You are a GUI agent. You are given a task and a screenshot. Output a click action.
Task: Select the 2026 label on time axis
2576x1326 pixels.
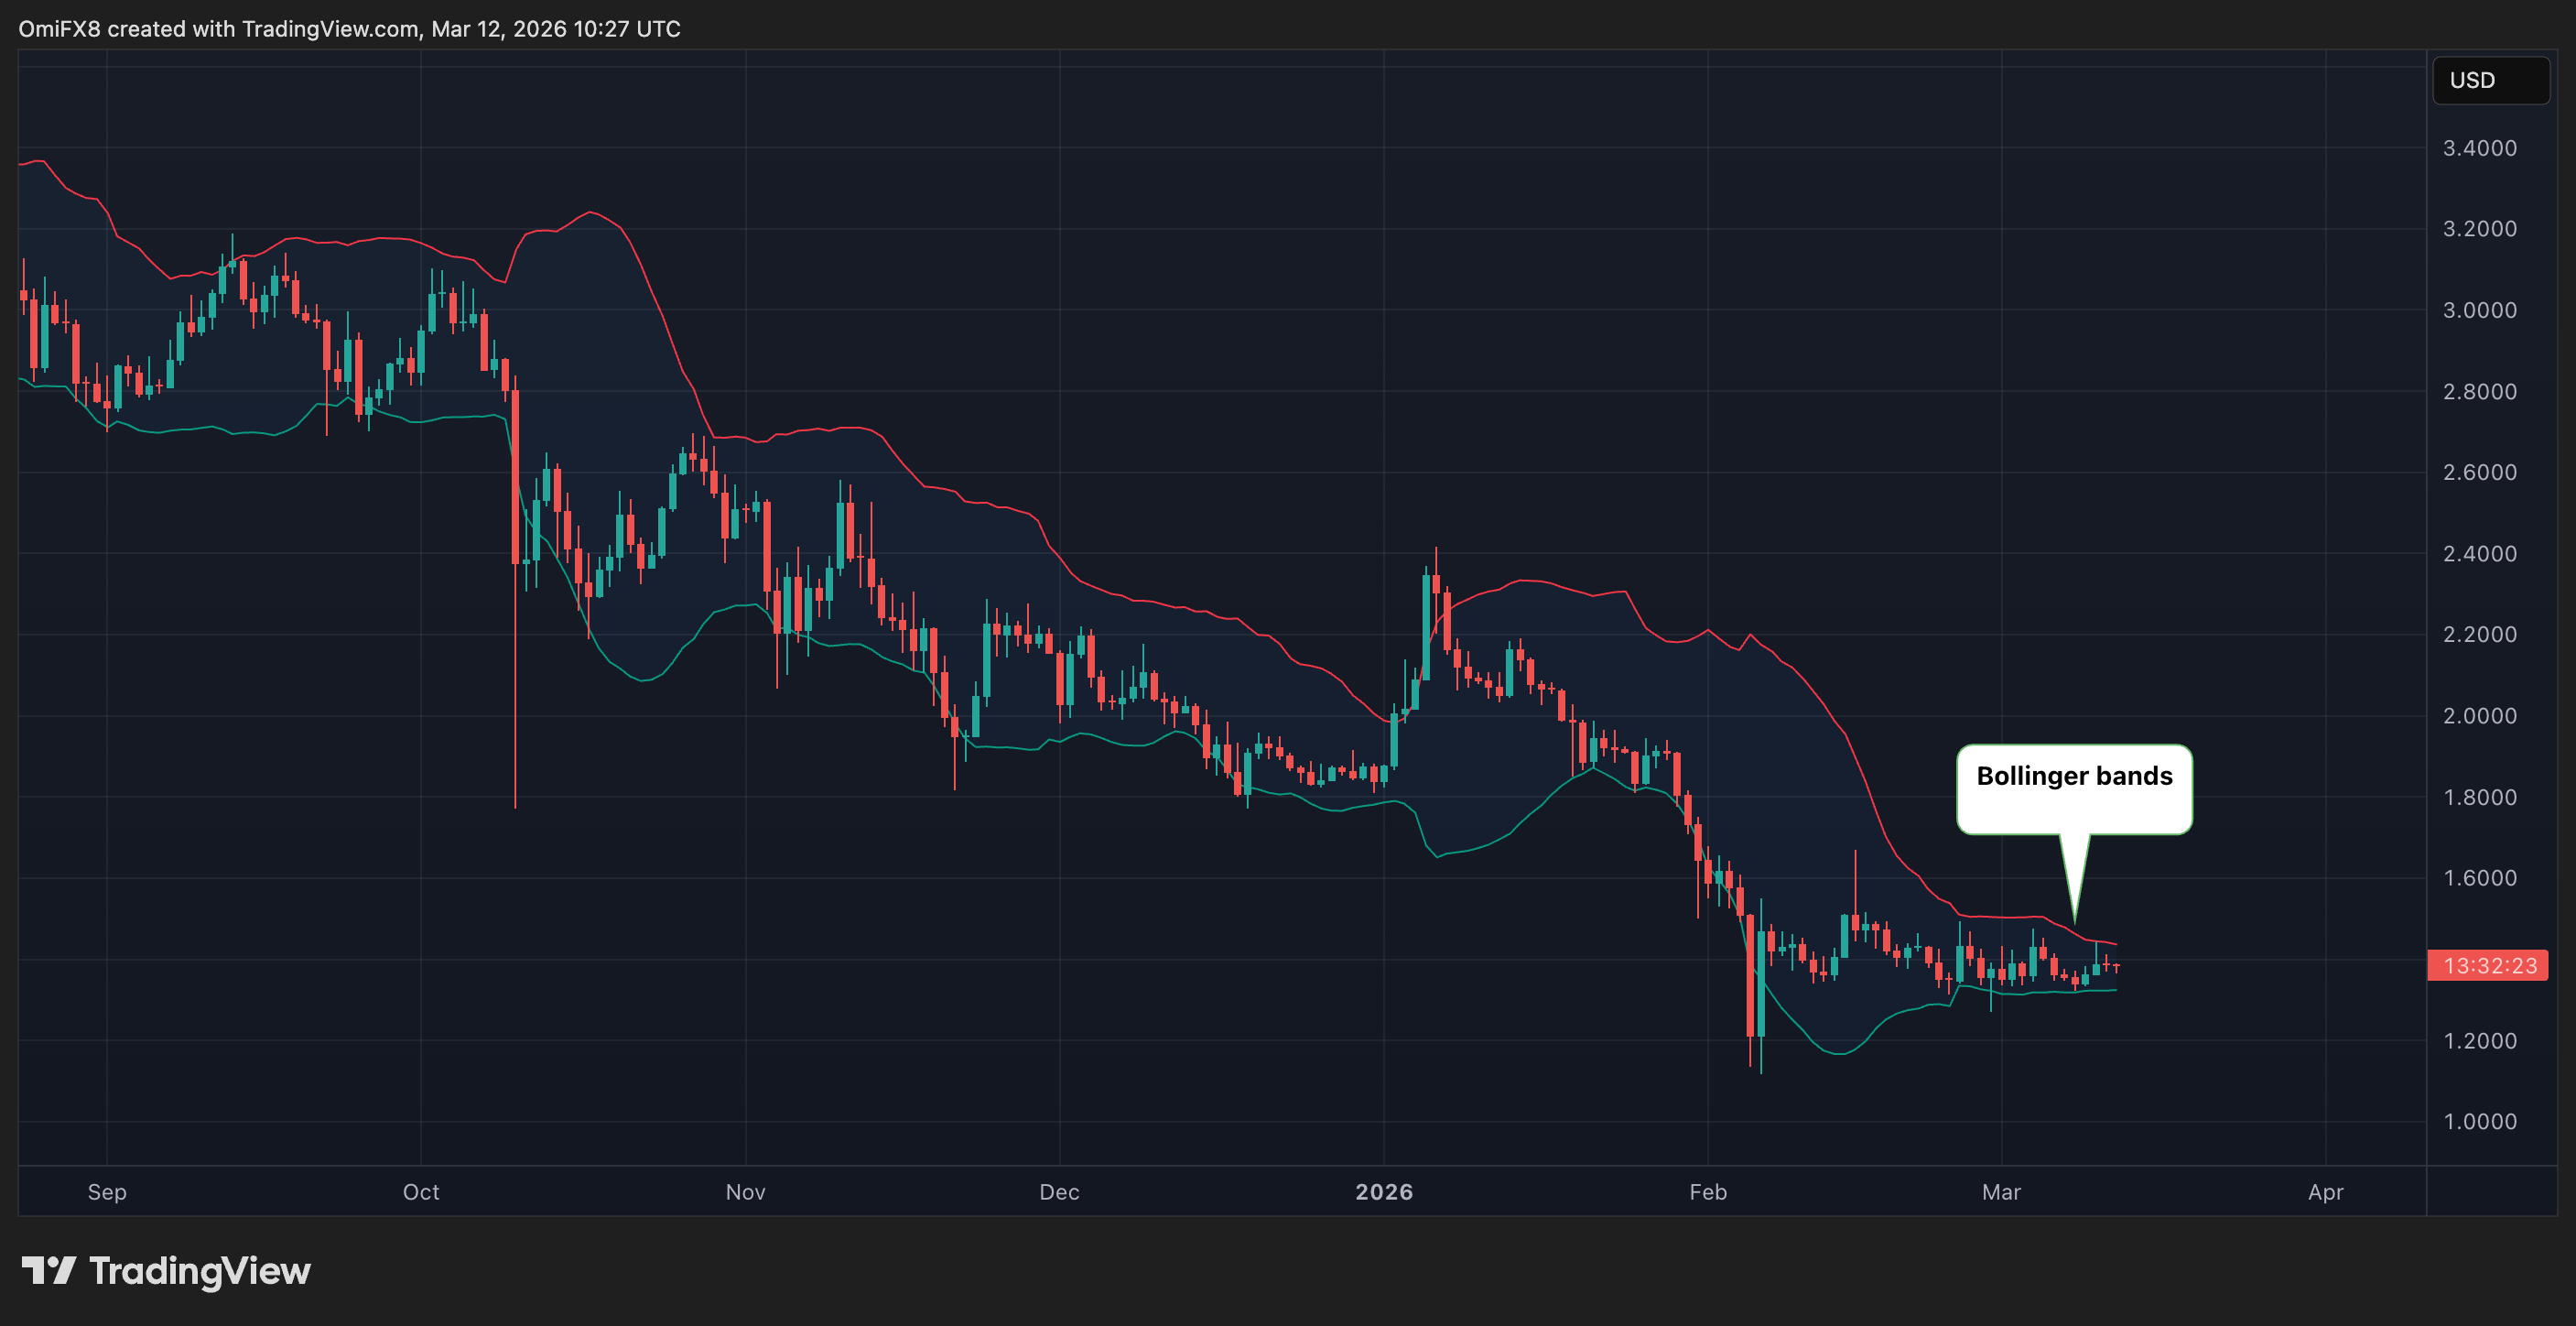click(x=1384, y=1192)
